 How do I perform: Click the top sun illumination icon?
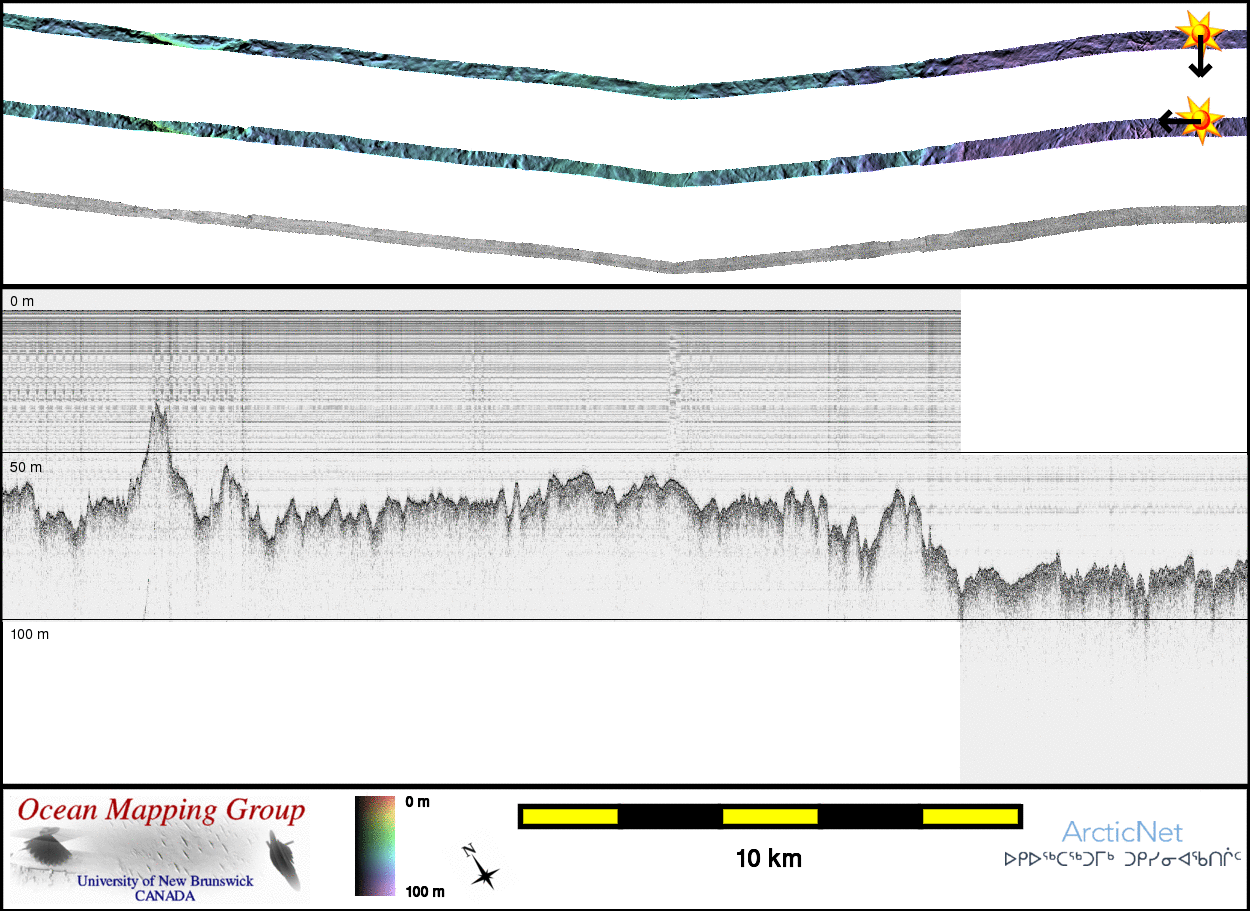[1197, 31]
